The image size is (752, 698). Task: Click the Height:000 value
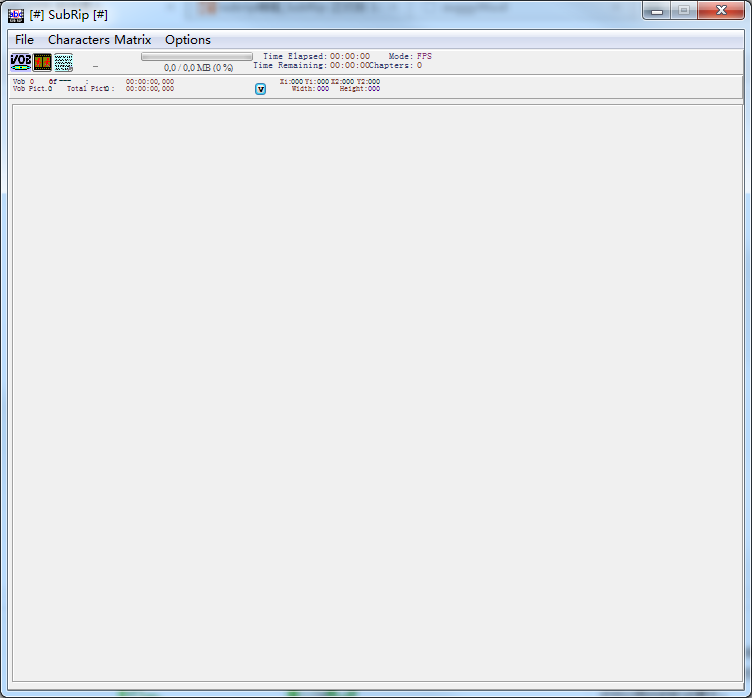click(x=359, y=89)
